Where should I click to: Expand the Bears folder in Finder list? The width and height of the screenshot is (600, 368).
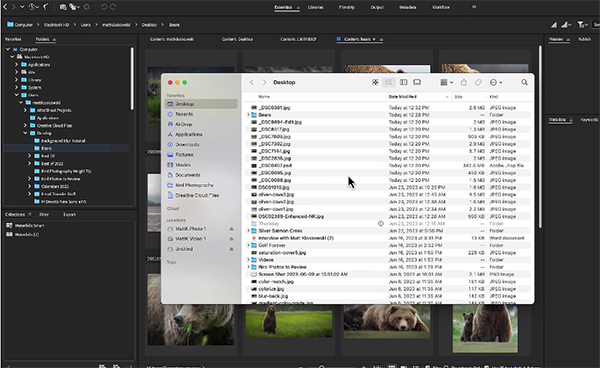point(248,115)
